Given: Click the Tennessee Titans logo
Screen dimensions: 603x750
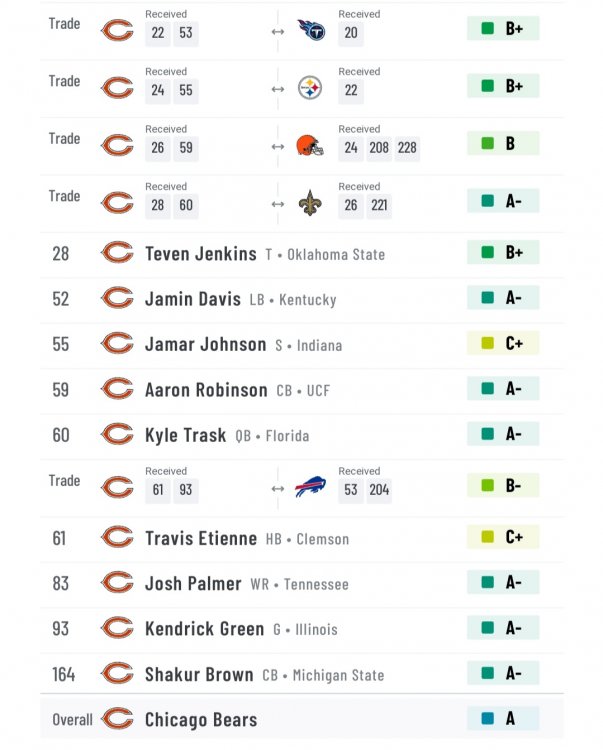Looking at the screenshot, I should pos(311,30).
